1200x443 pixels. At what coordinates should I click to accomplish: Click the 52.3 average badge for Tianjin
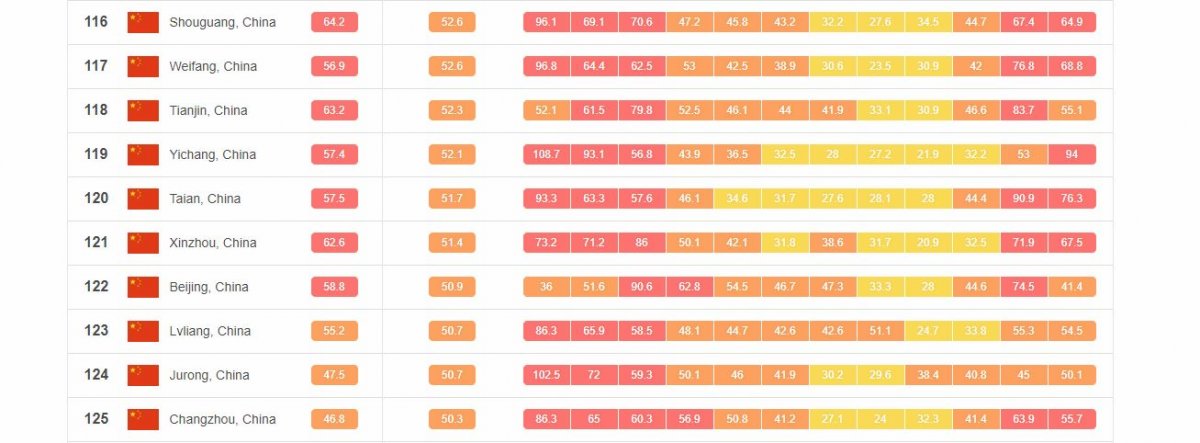pyautogui.click(x=452, y=110)
